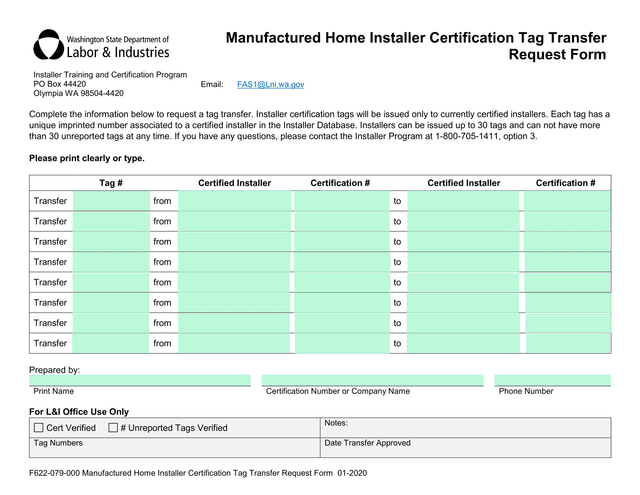
Task: Click first row 'from' Certification # field
Action: click(340, 201)
